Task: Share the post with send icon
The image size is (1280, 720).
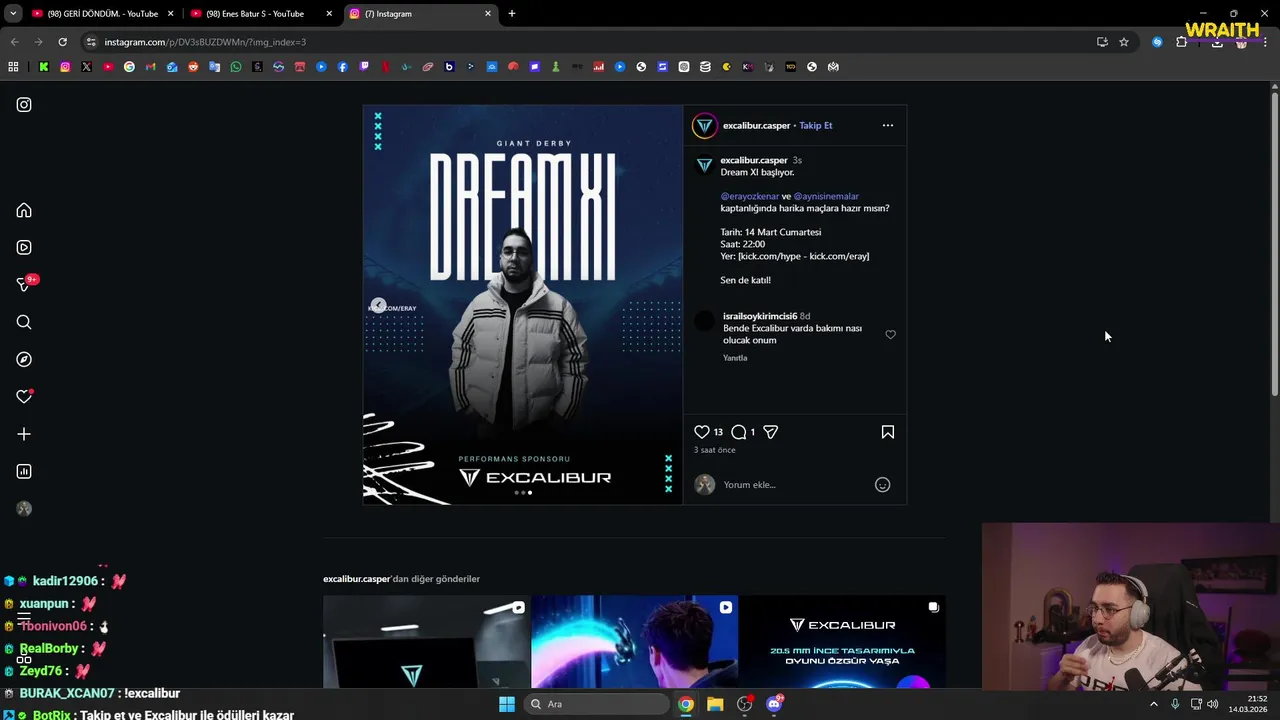Action: pos(770,432)
